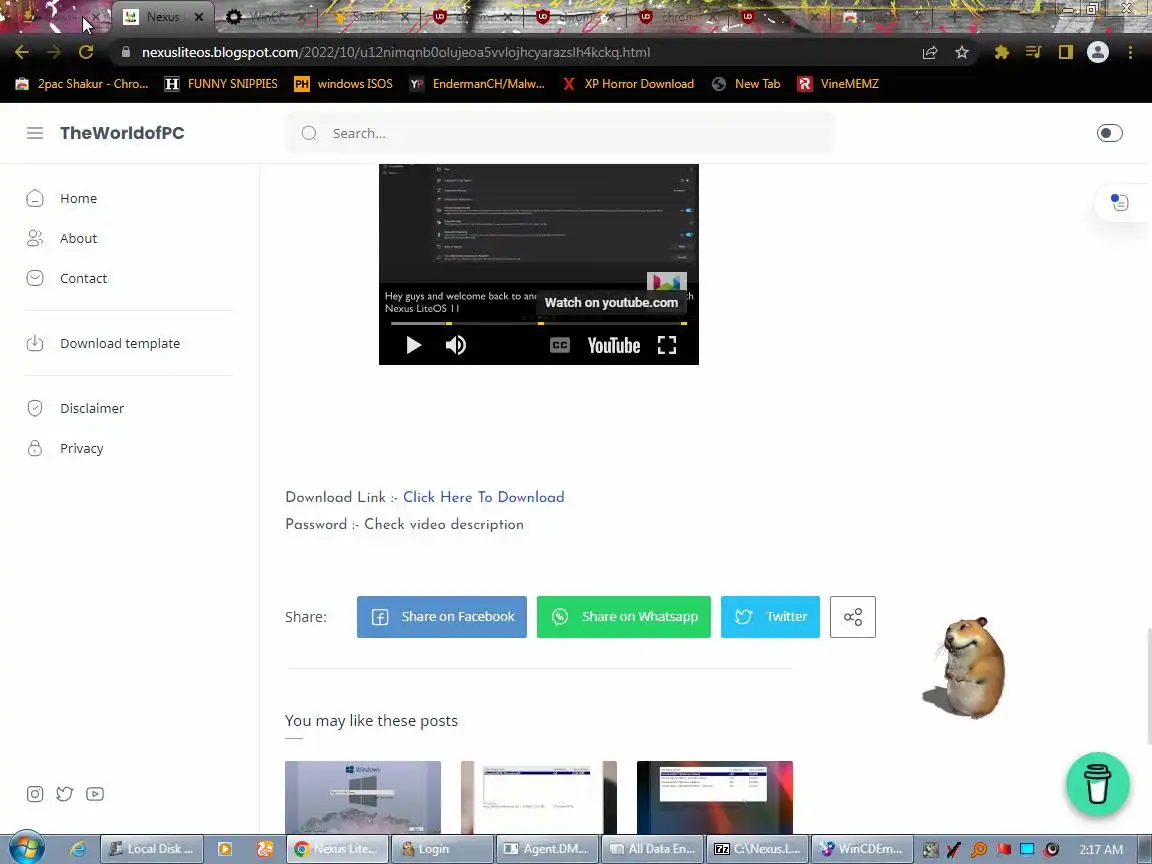Click the Privacy lock icon

[x=35, y=448]
